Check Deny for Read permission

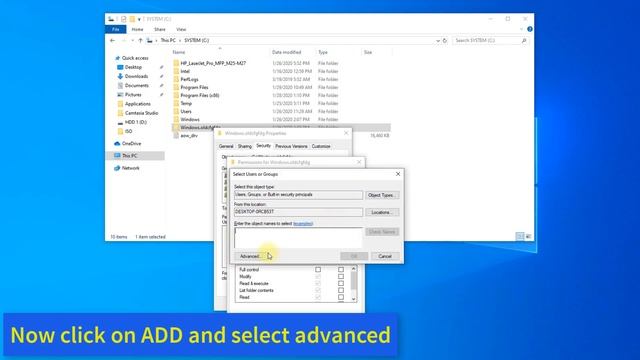click(341, 297)
